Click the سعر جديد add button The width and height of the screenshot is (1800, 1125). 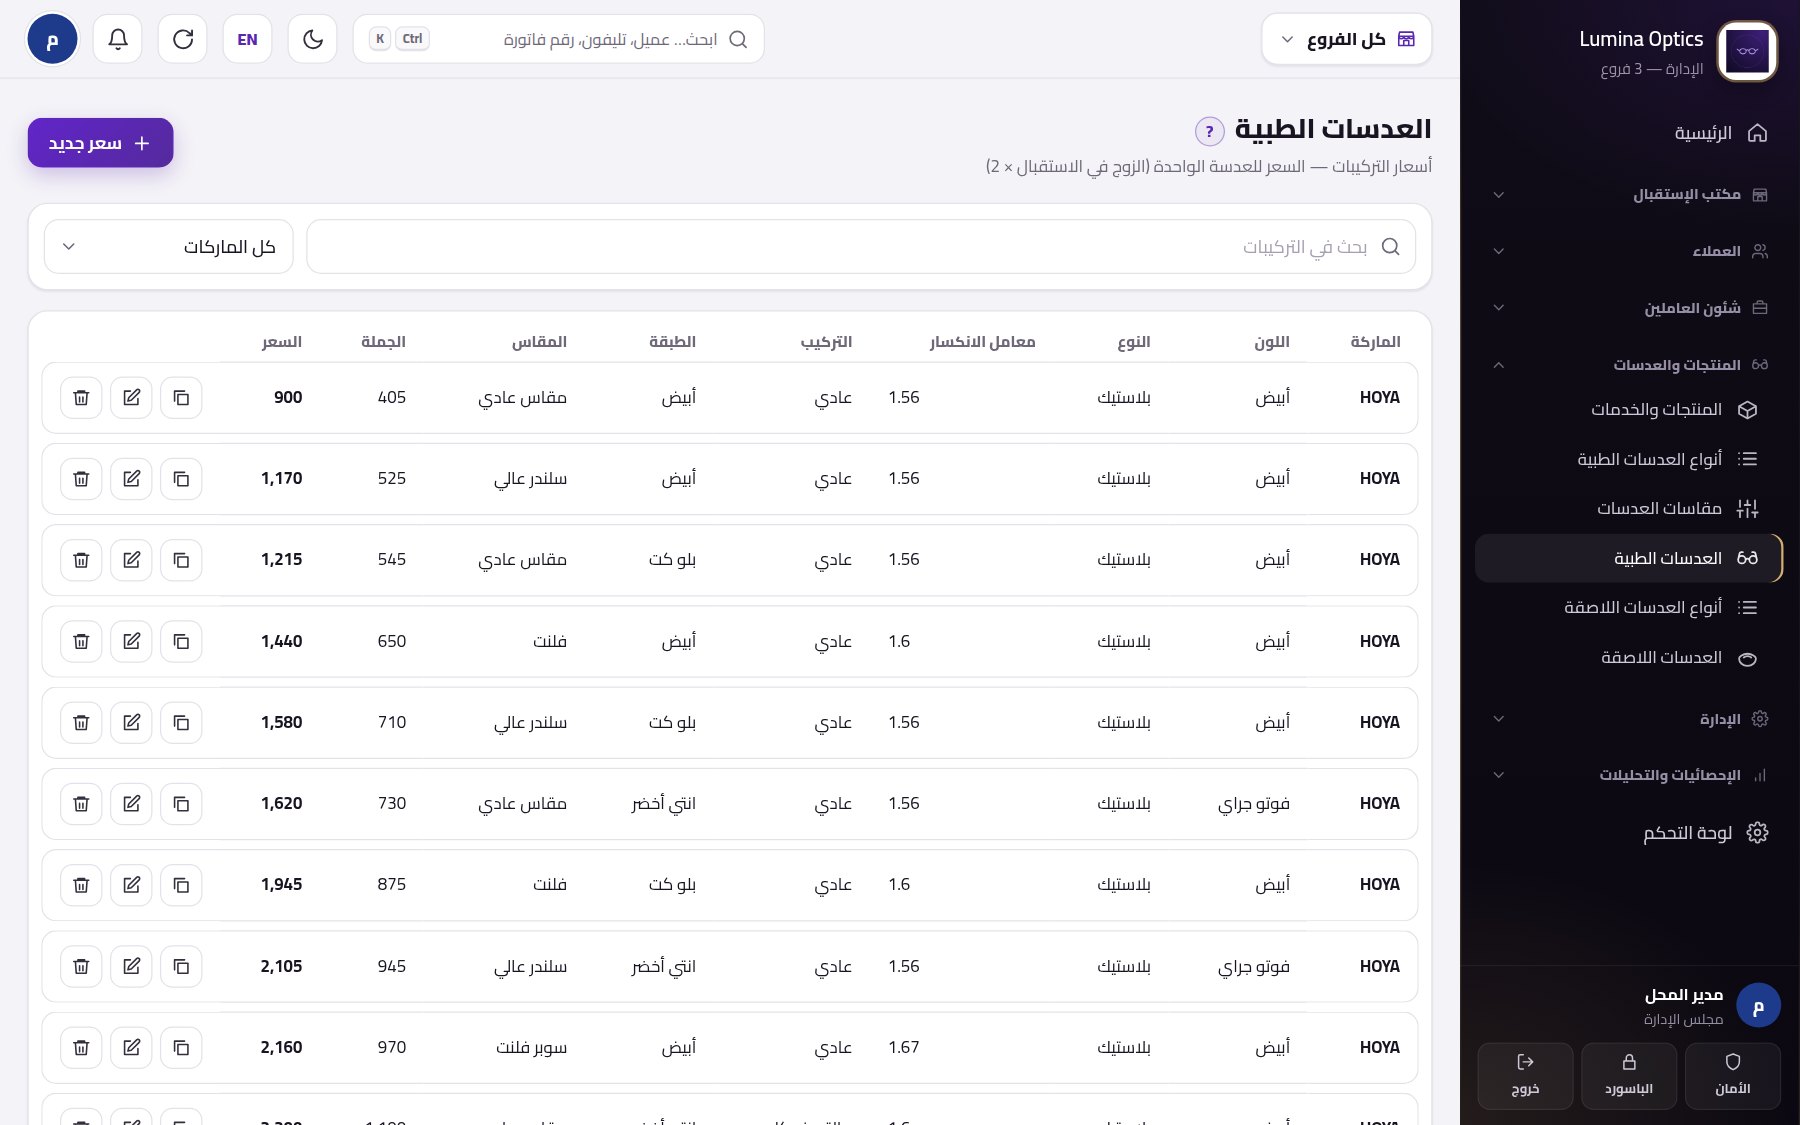click(100, 143)
